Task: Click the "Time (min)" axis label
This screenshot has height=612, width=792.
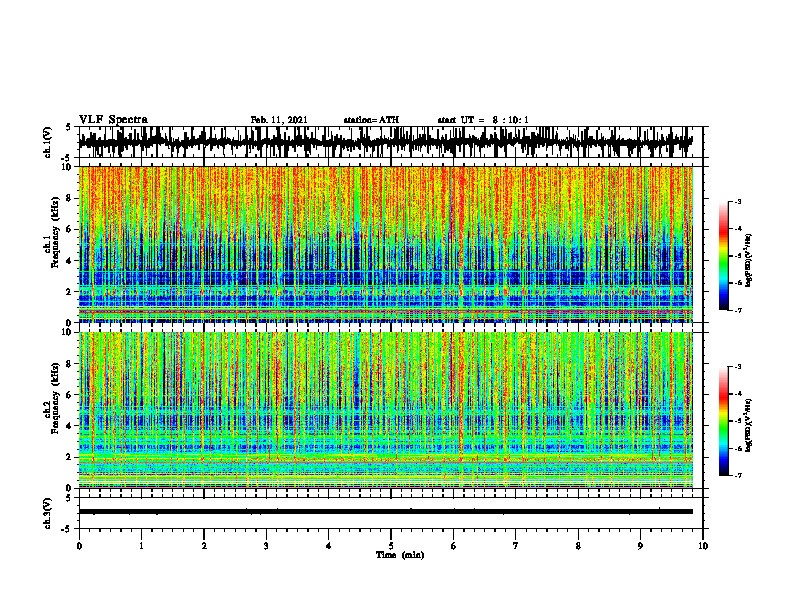Action: point(400,555)
